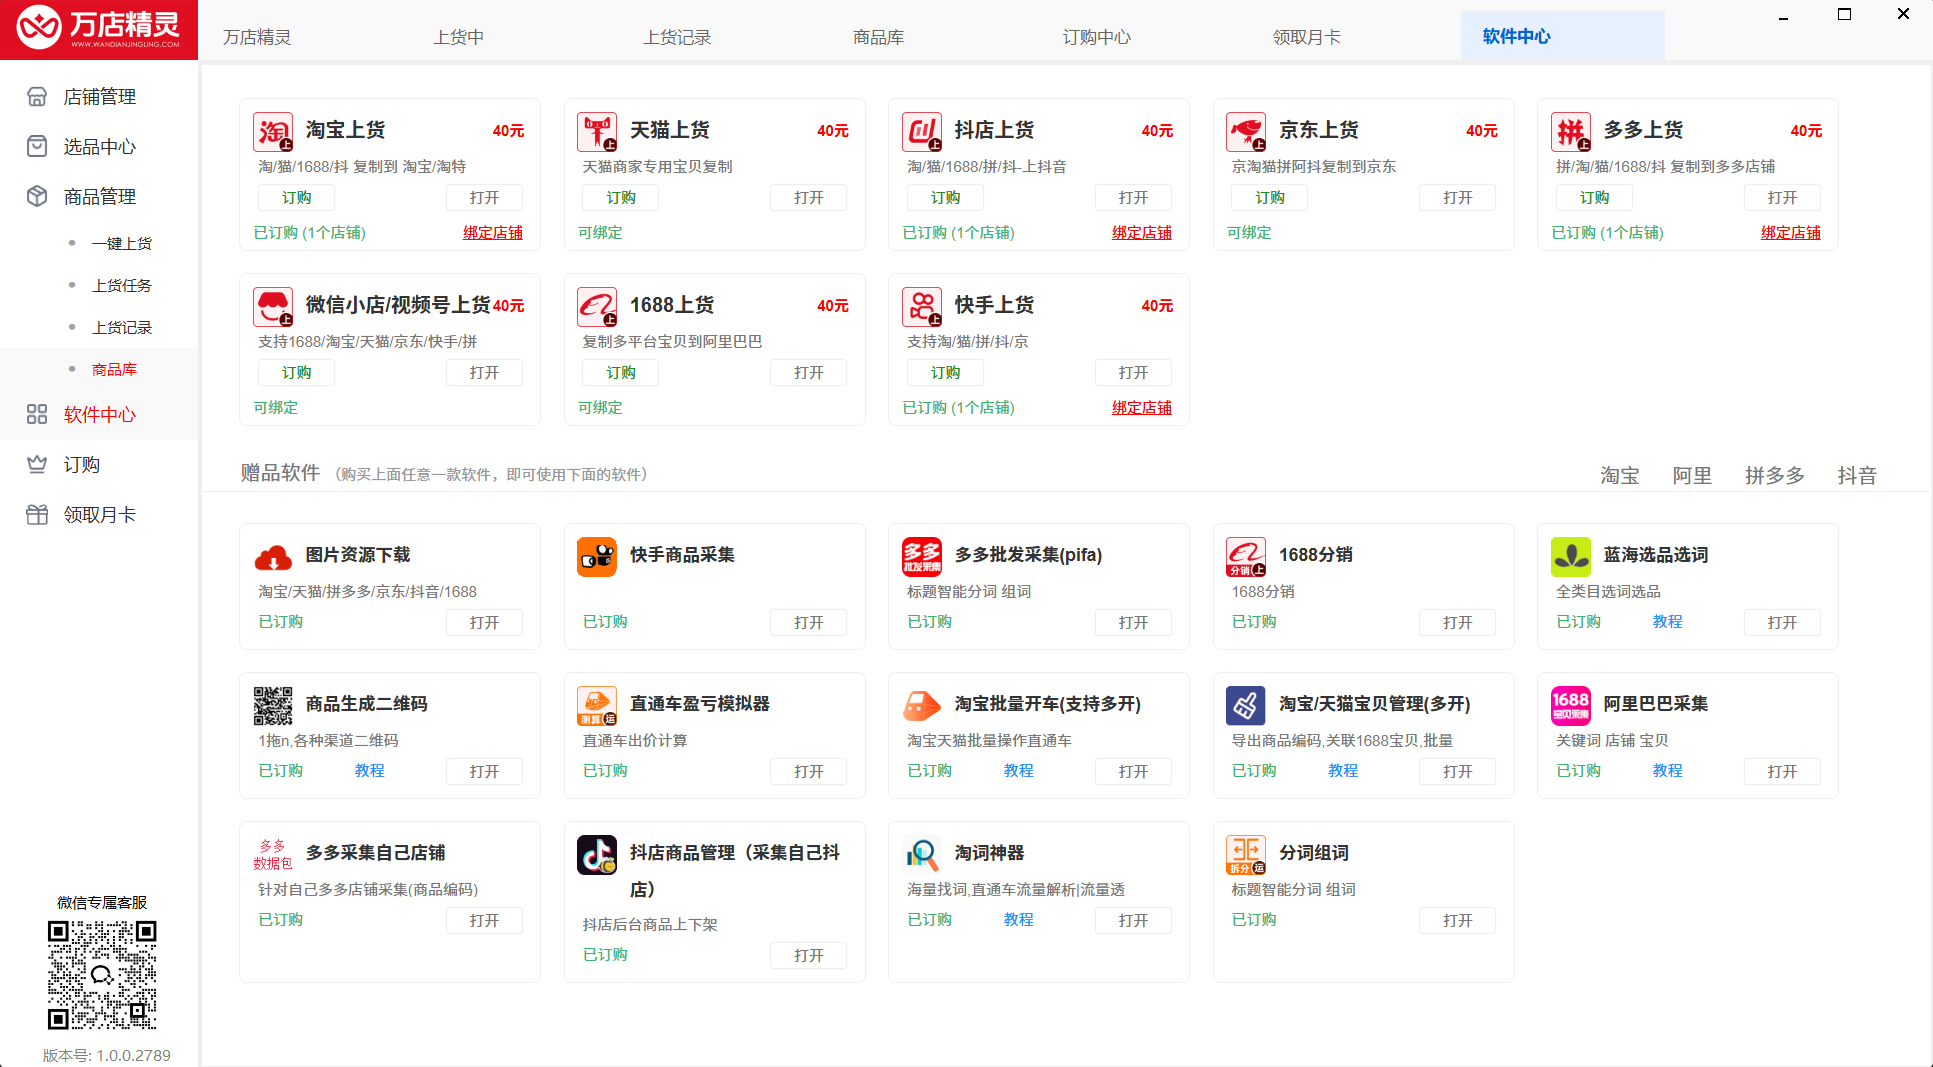
Task: Filter gift software by 阿里
Action: tap(1692, 476)
